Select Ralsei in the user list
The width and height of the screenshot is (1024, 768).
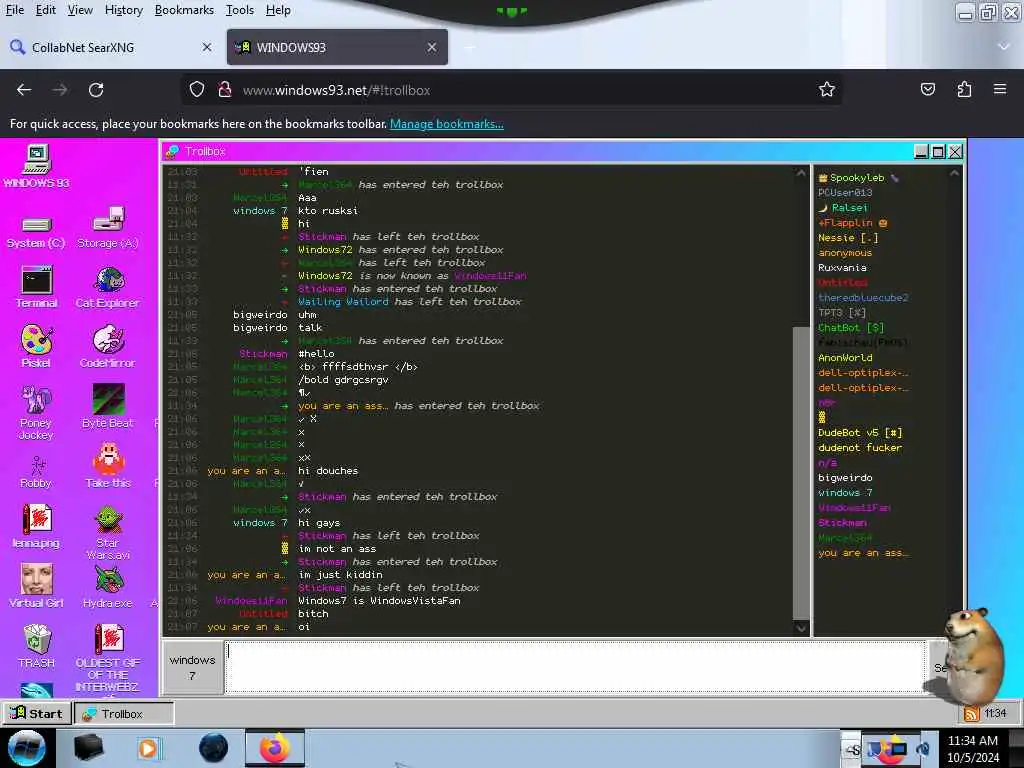(849, 208)
